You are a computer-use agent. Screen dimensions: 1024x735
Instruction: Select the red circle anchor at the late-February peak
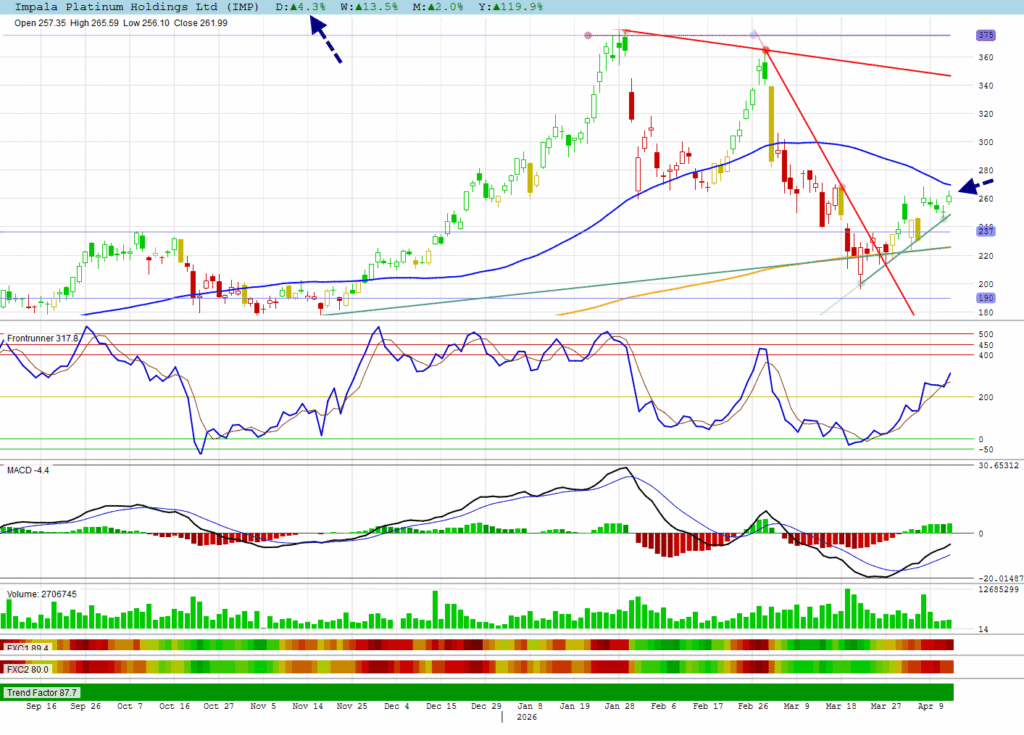[766, 50]
